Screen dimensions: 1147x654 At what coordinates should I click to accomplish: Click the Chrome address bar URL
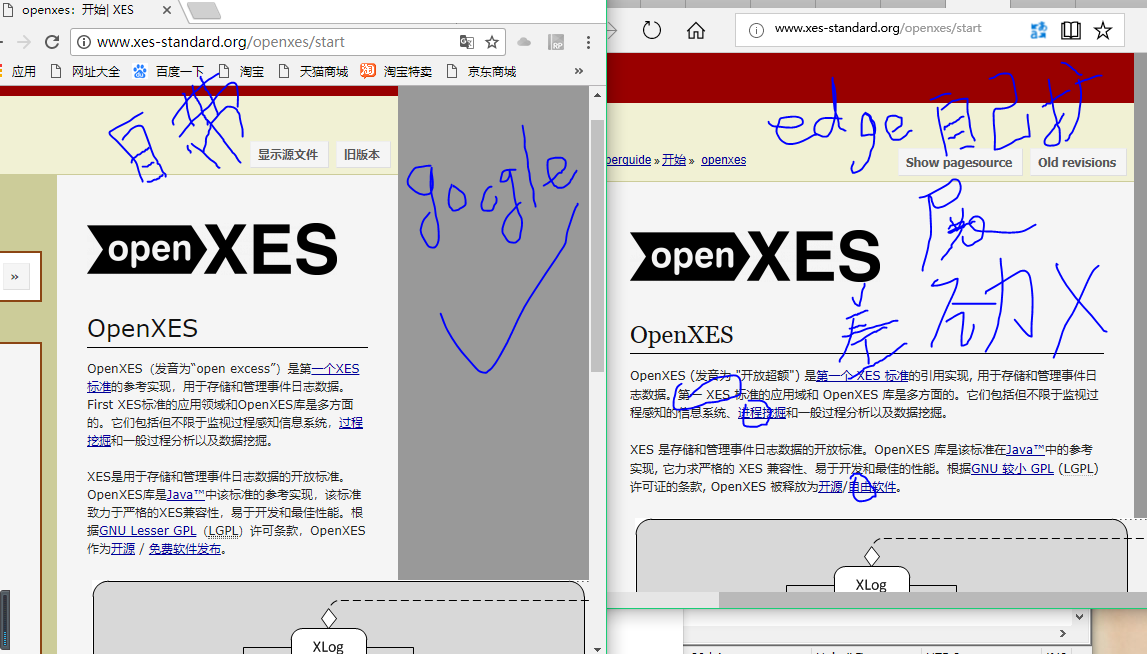click(221, 42)
